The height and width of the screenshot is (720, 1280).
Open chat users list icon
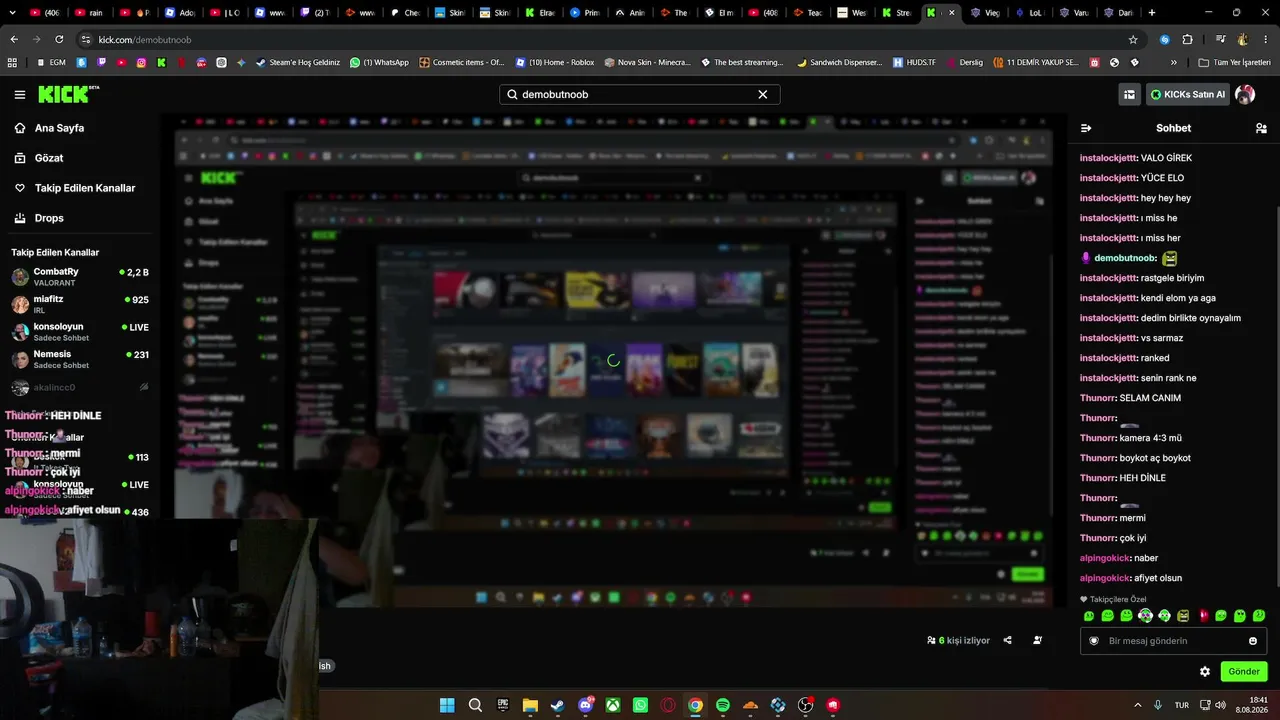(1261, 128)
